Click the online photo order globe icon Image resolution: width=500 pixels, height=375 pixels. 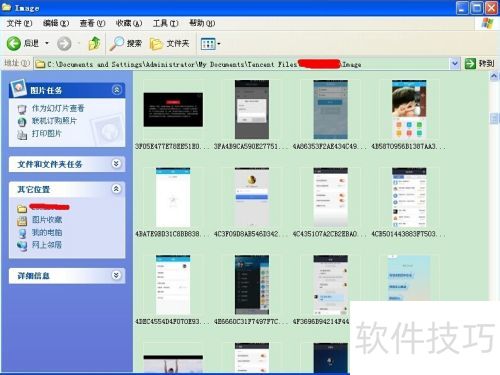pyautogui.click(x=22, y=122)
